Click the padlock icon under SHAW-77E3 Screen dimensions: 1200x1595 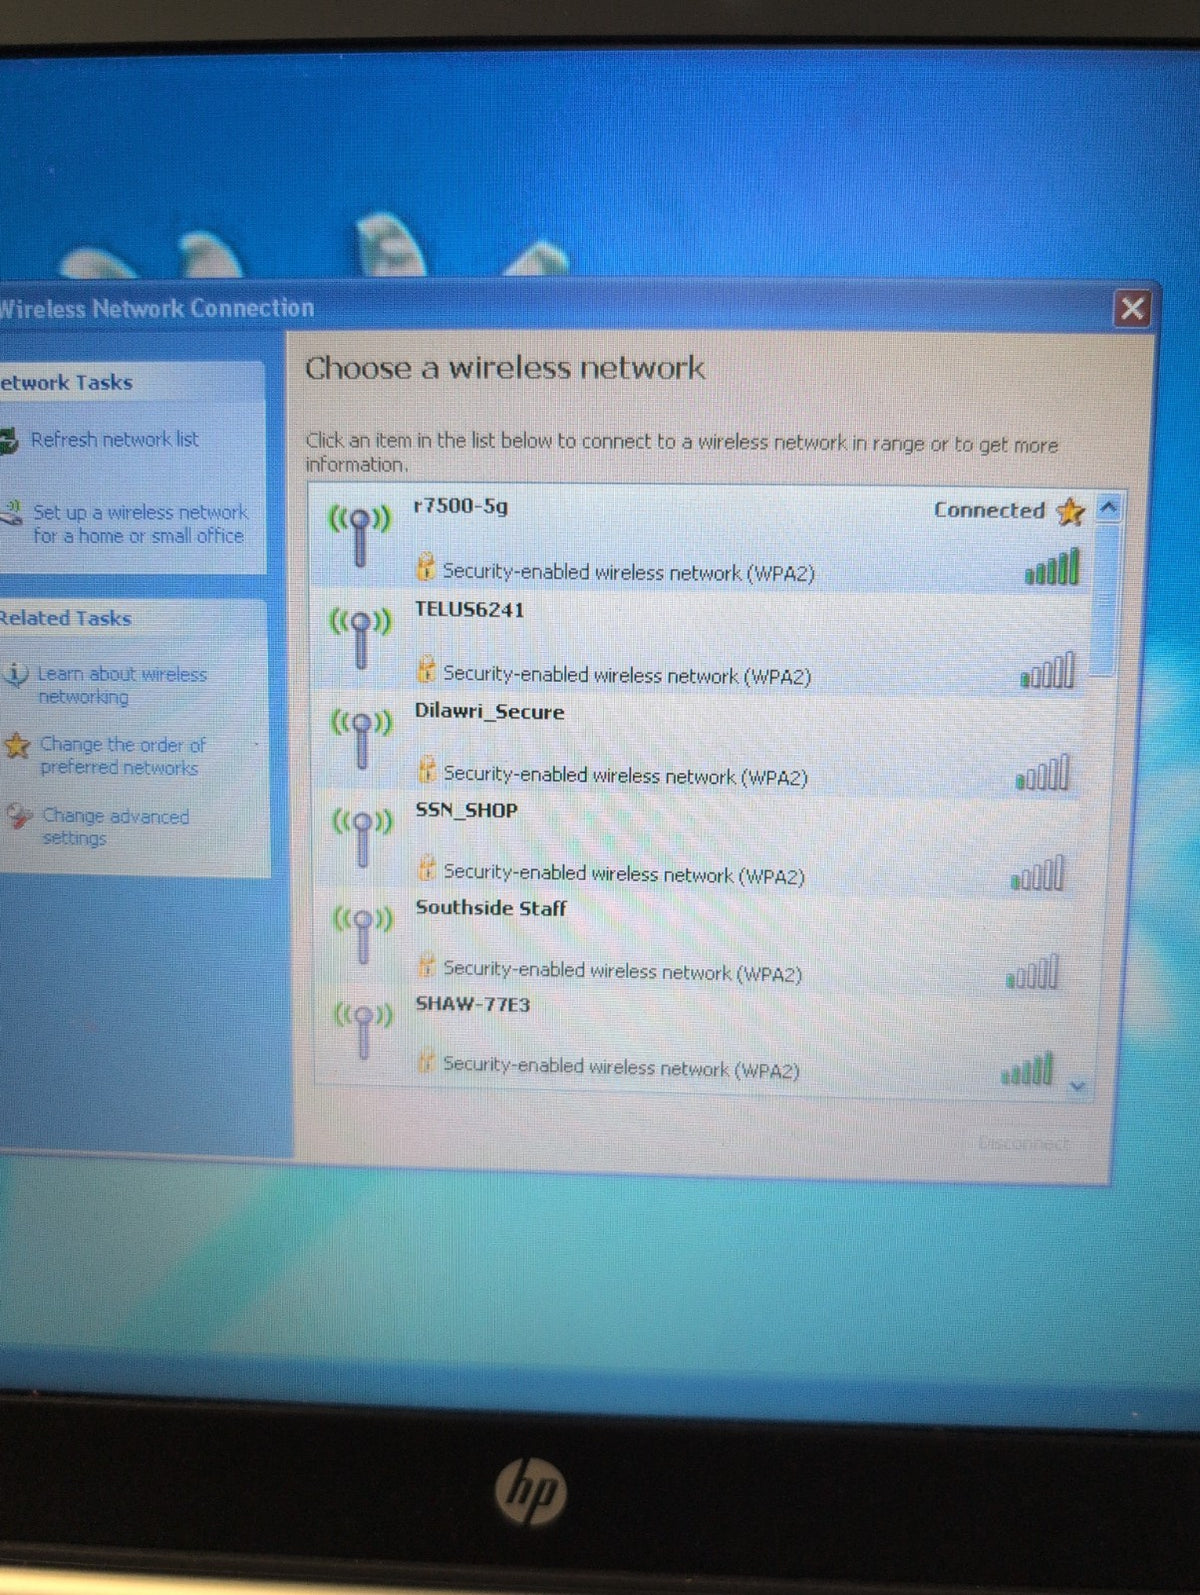[426, 1061]
